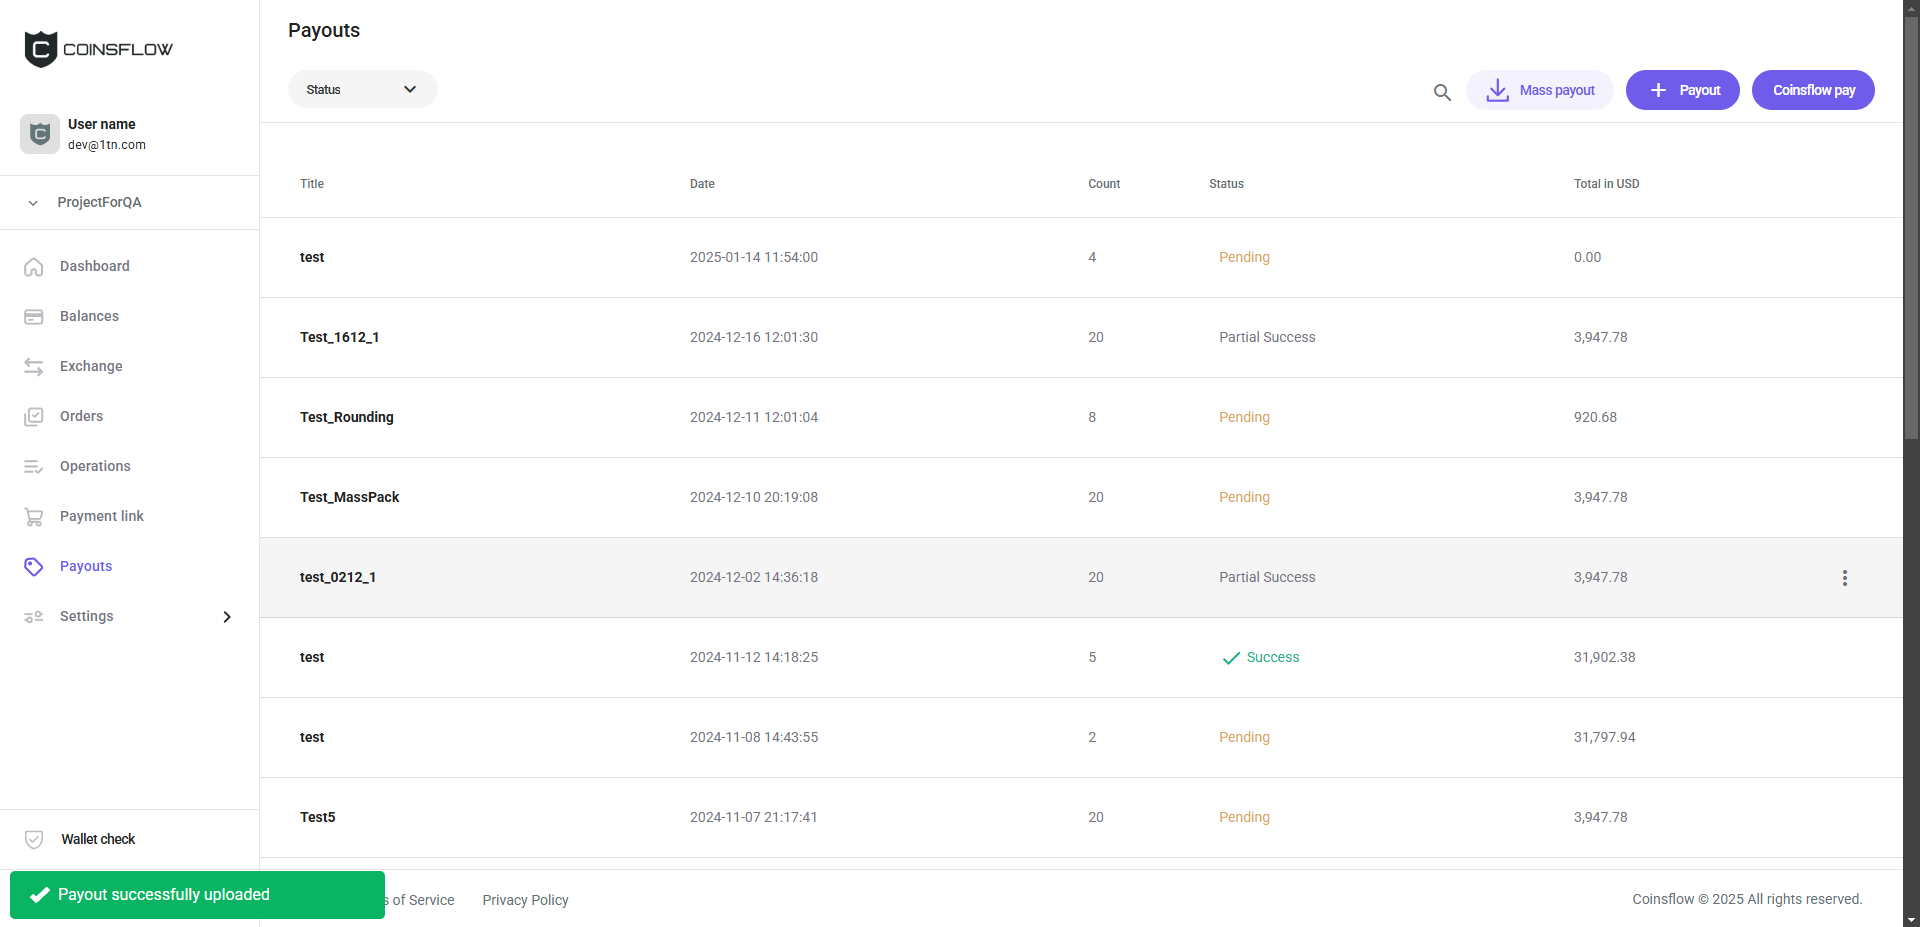Click the Payment link cart icon
The image size is (1920, 927).
tap(34, 517)
